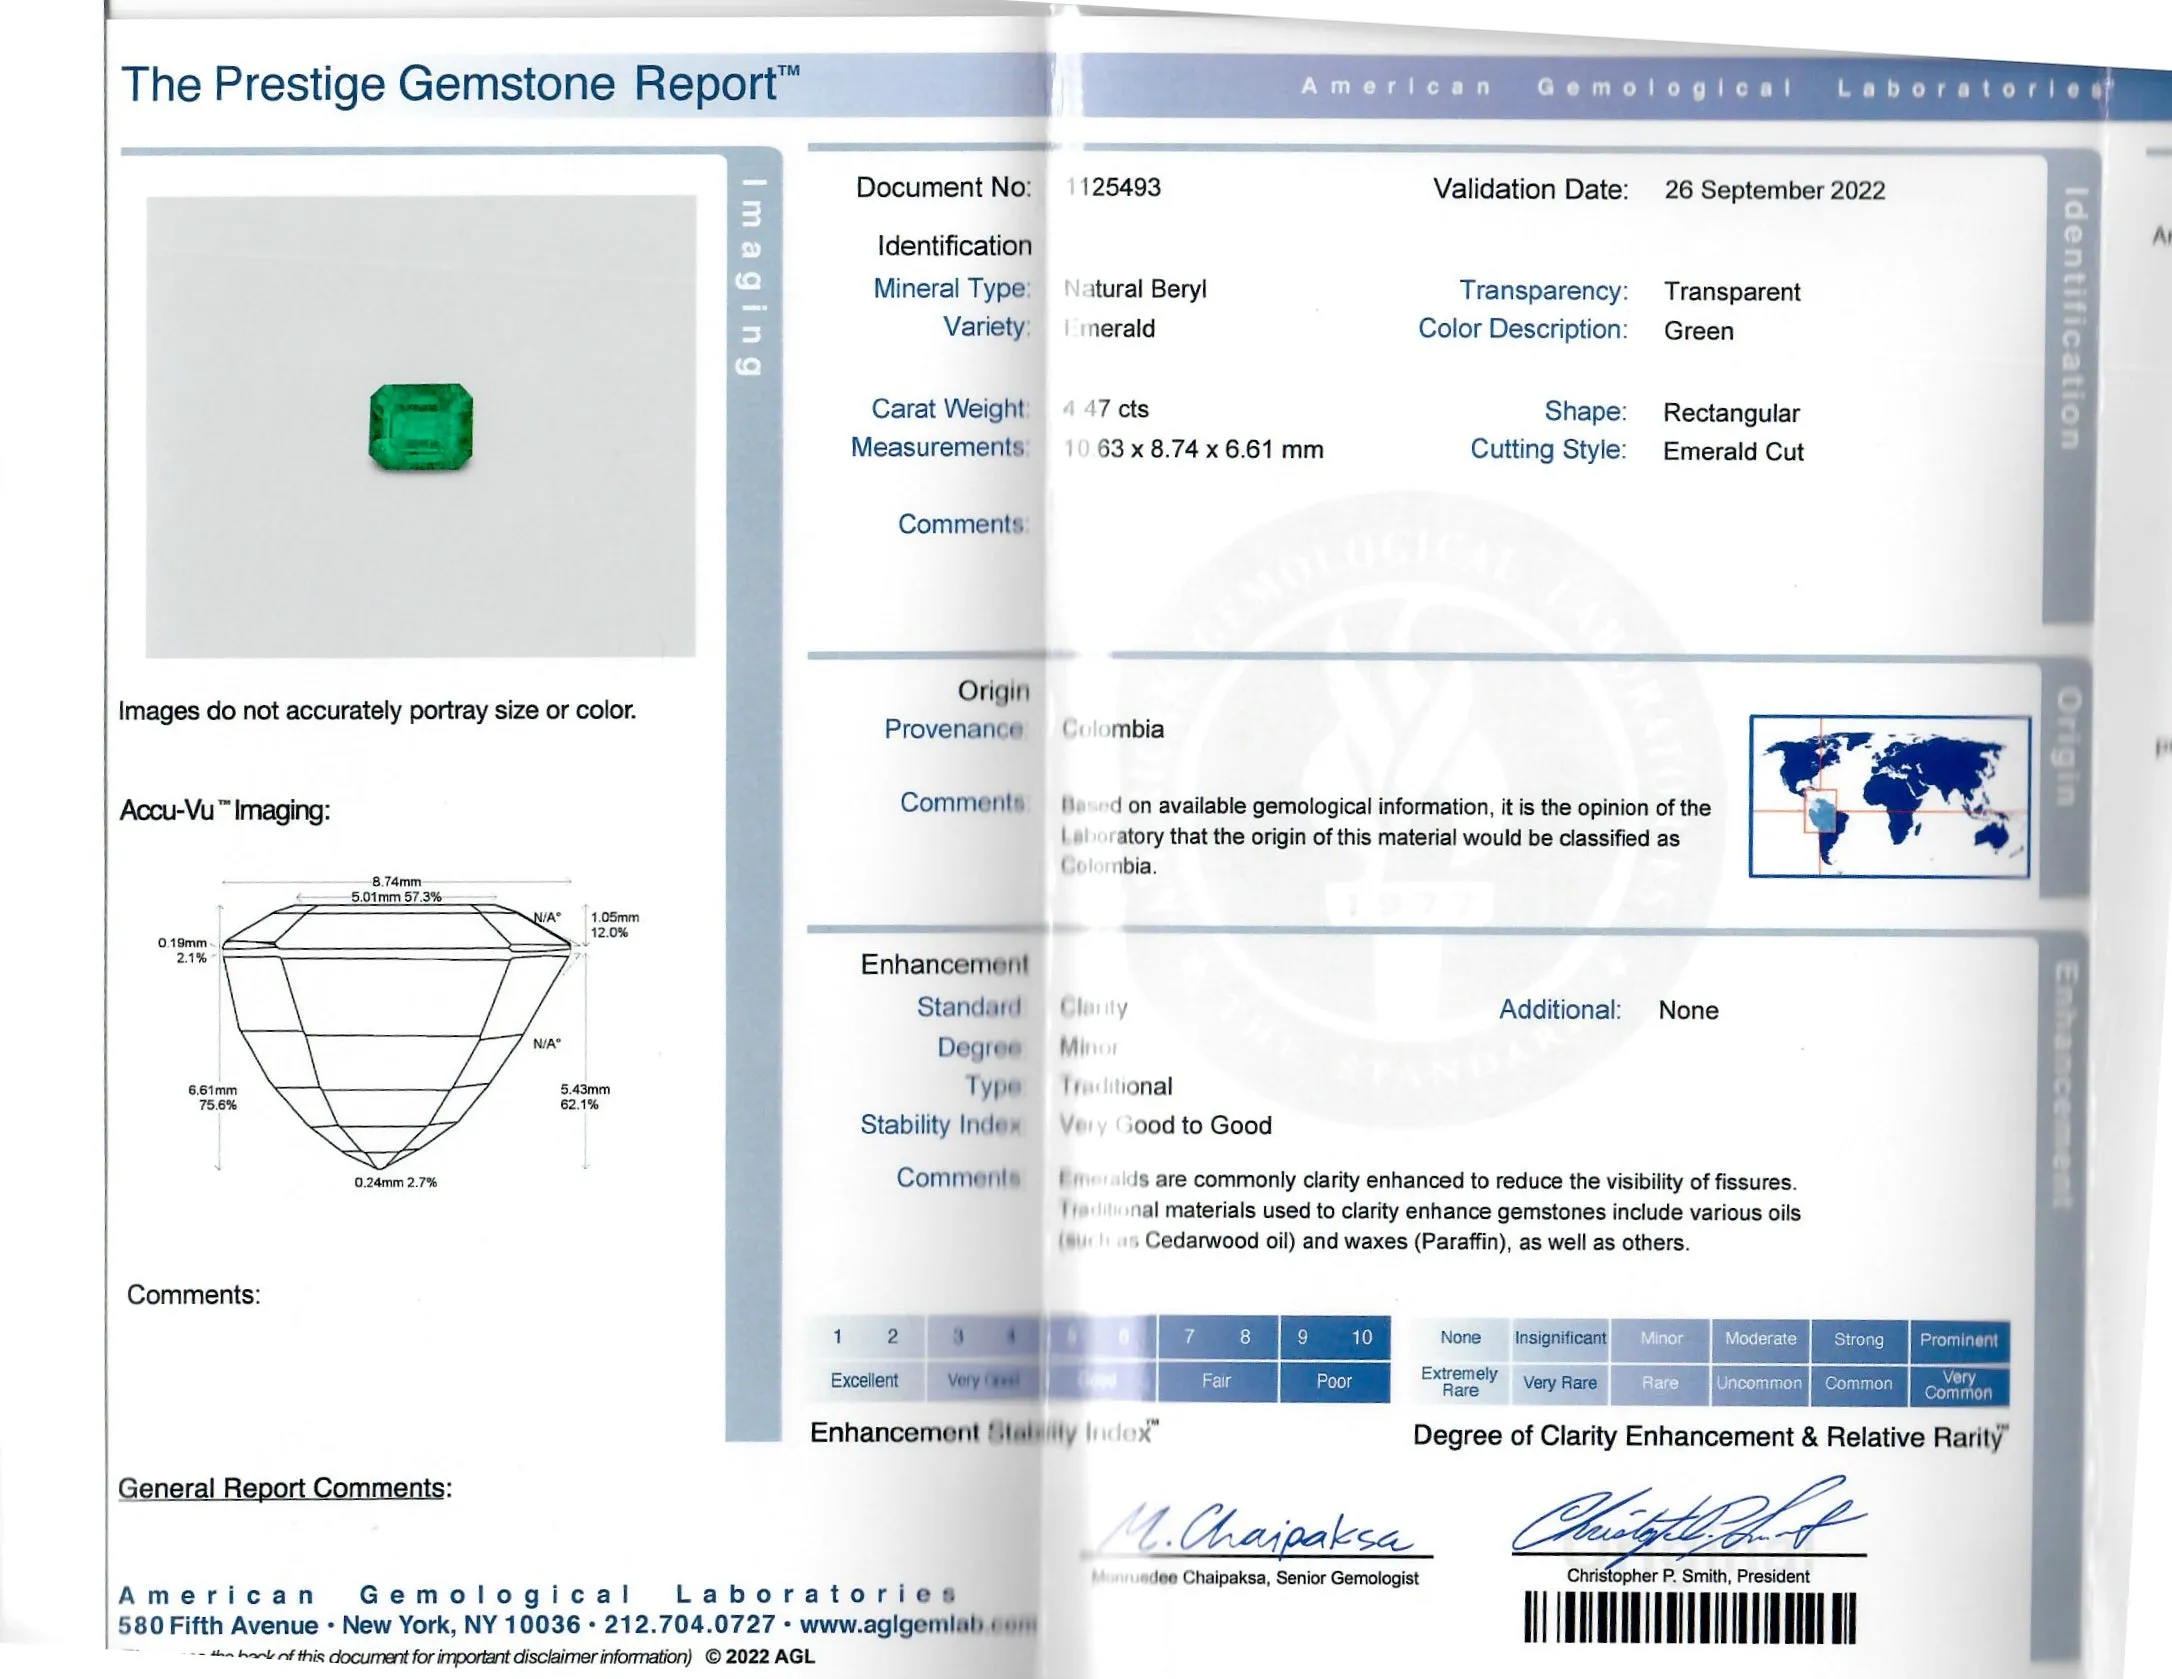Click the Traditional enhancement type value

1116,1086
